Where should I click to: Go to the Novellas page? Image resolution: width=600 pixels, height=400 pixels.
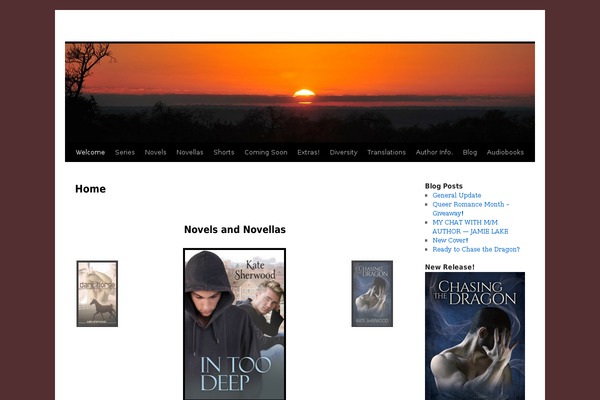point(190,152)
